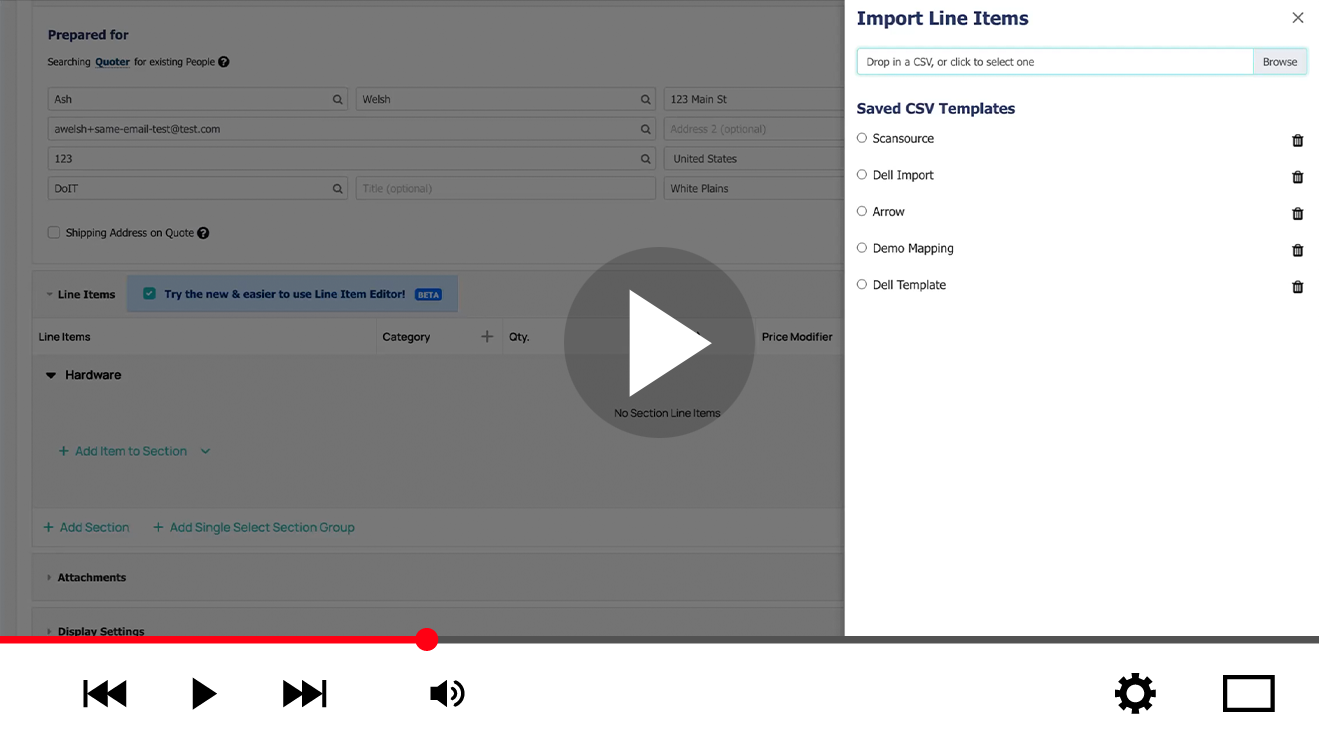Screen dimensions: 1319x755
Task: Select the Scansource radio option
Action: pyautogui.click(x=862, y=138)
